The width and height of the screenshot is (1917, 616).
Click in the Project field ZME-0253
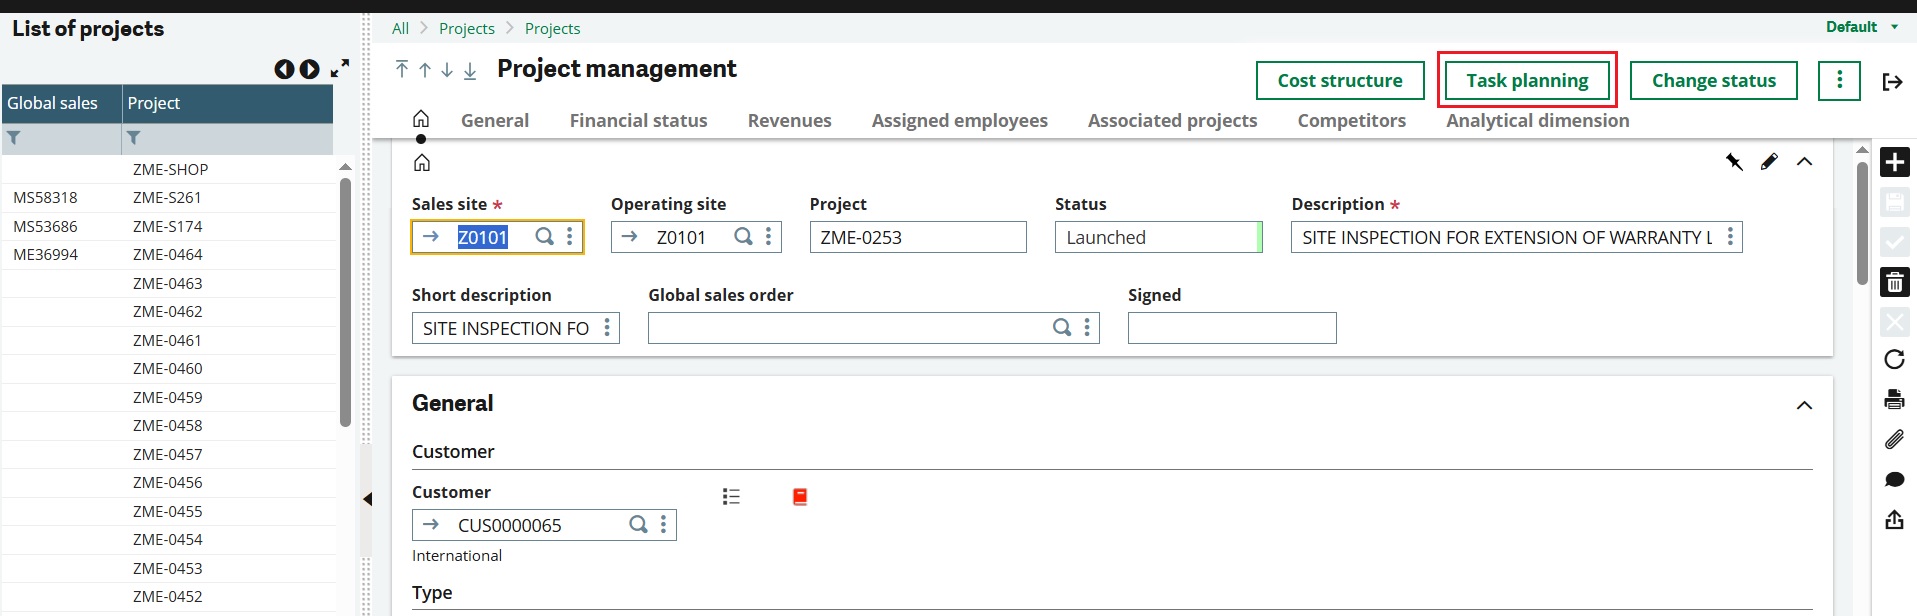tap(918, 237)
